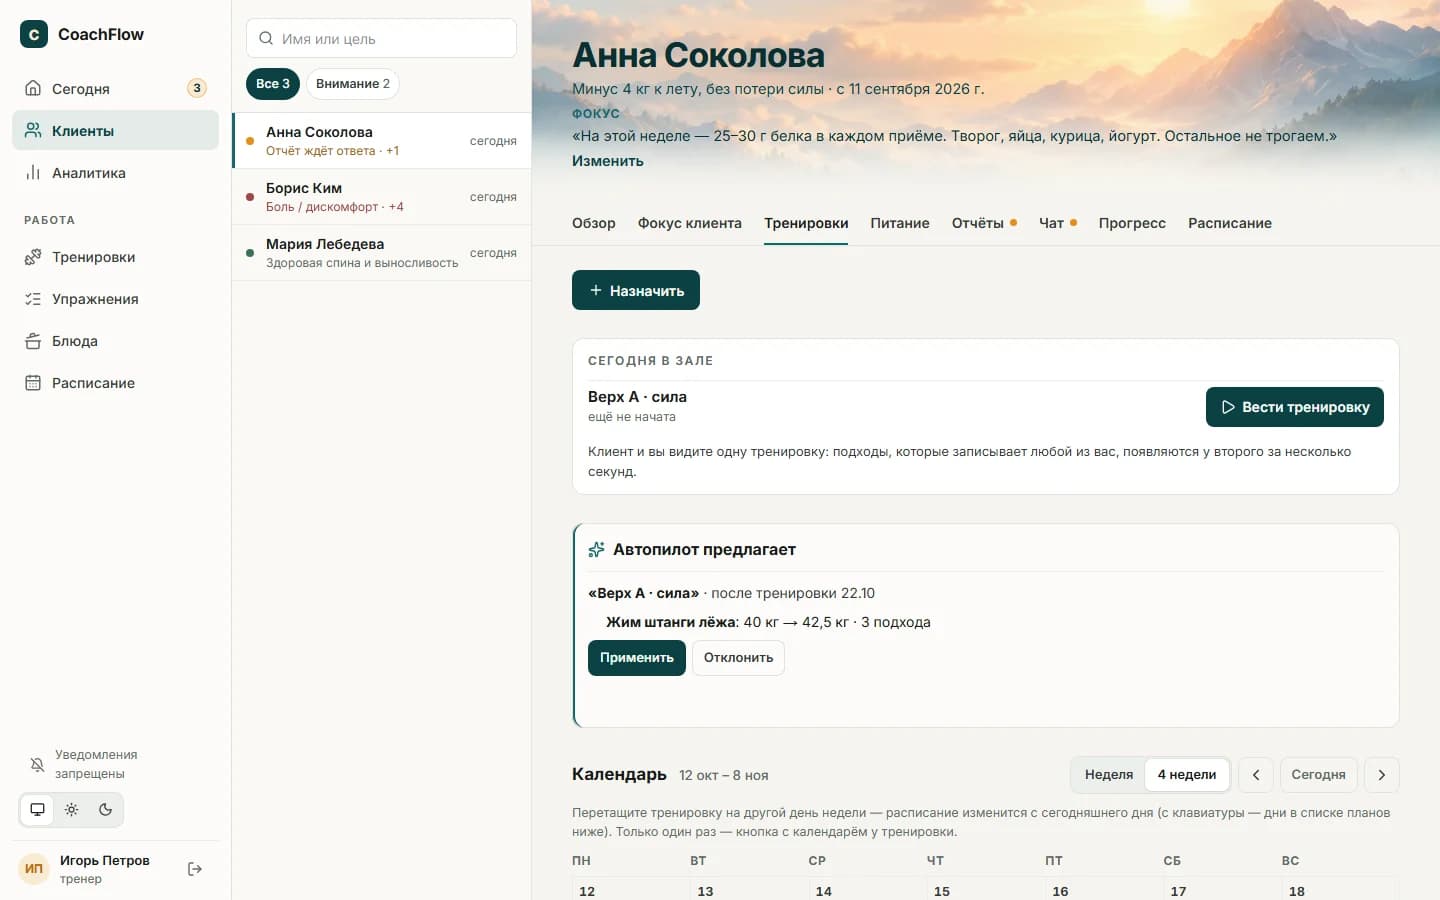Open calendar day 15
This screenshot has height=900, width=1440.
[x=942, y=891]
